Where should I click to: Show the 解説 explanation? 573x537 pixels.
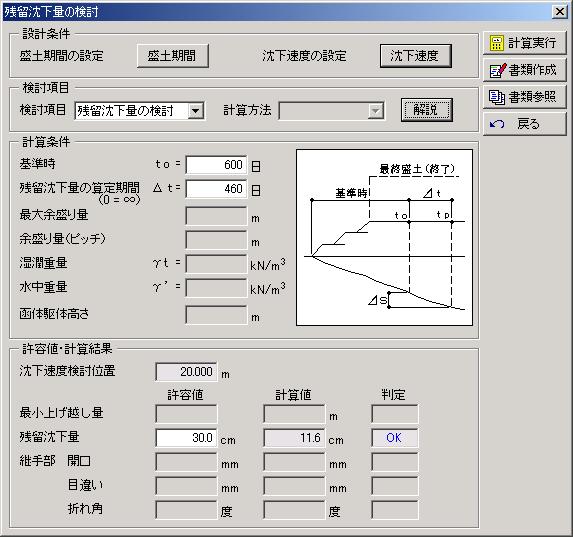point(426,110)
